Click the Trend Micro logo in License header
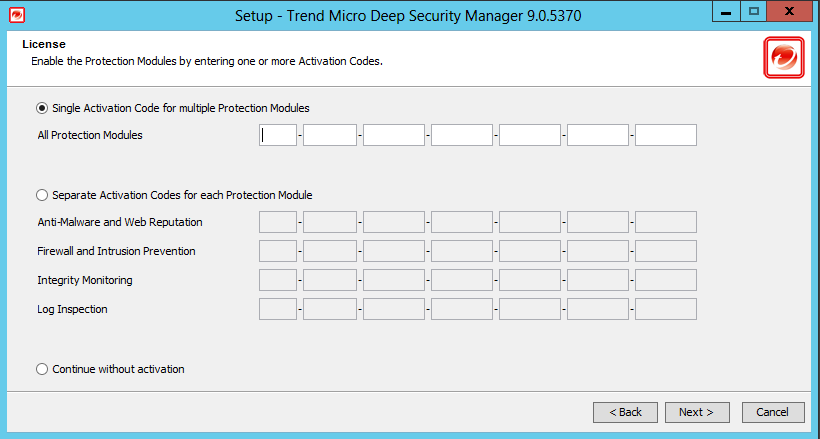Viewport: 820px width, 439px height. pos(783,58)
